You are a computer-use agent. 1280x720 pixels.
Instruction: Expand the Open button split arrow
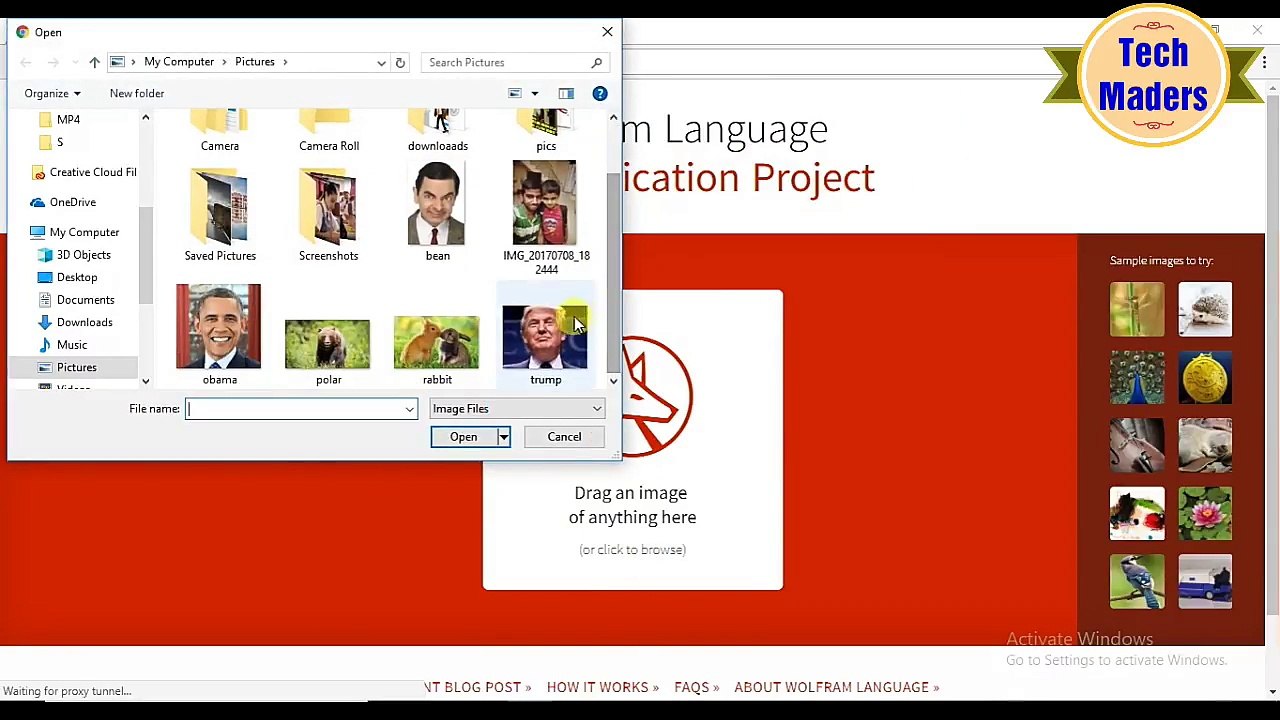(x=504, y=437)
